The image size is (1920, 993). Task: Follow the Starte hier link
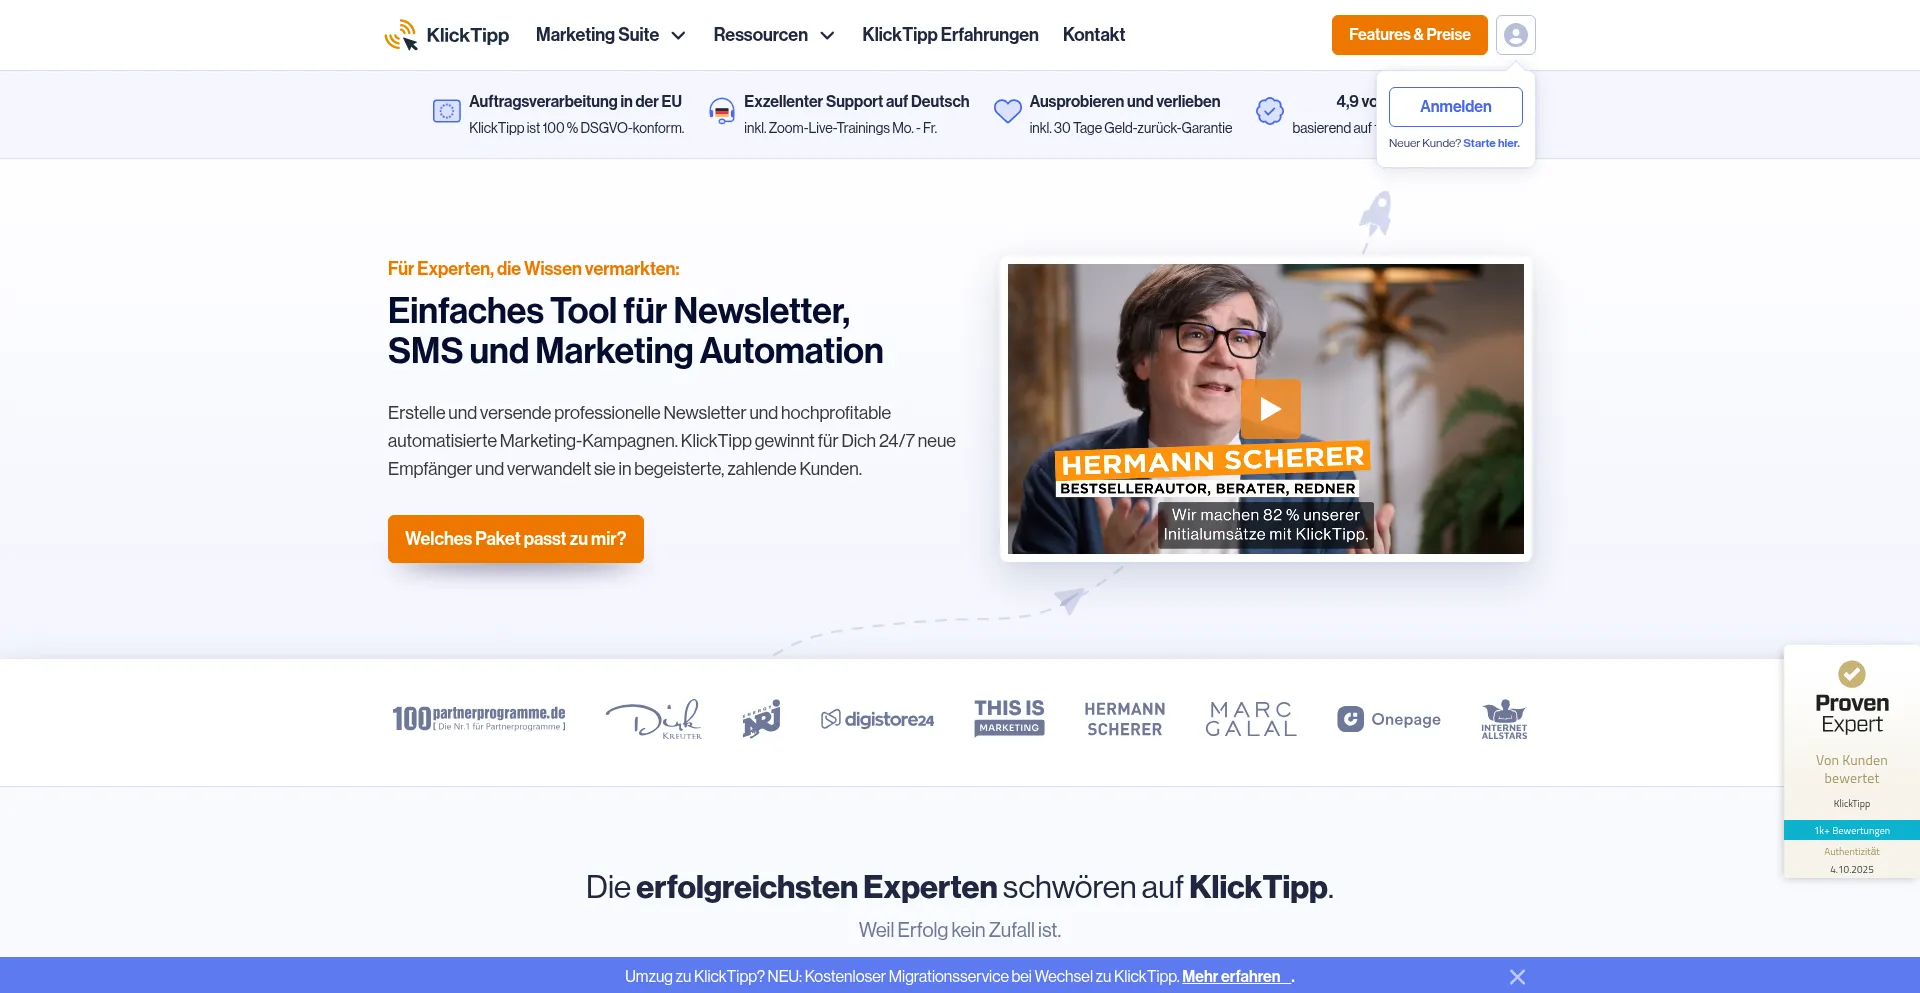1491,143
